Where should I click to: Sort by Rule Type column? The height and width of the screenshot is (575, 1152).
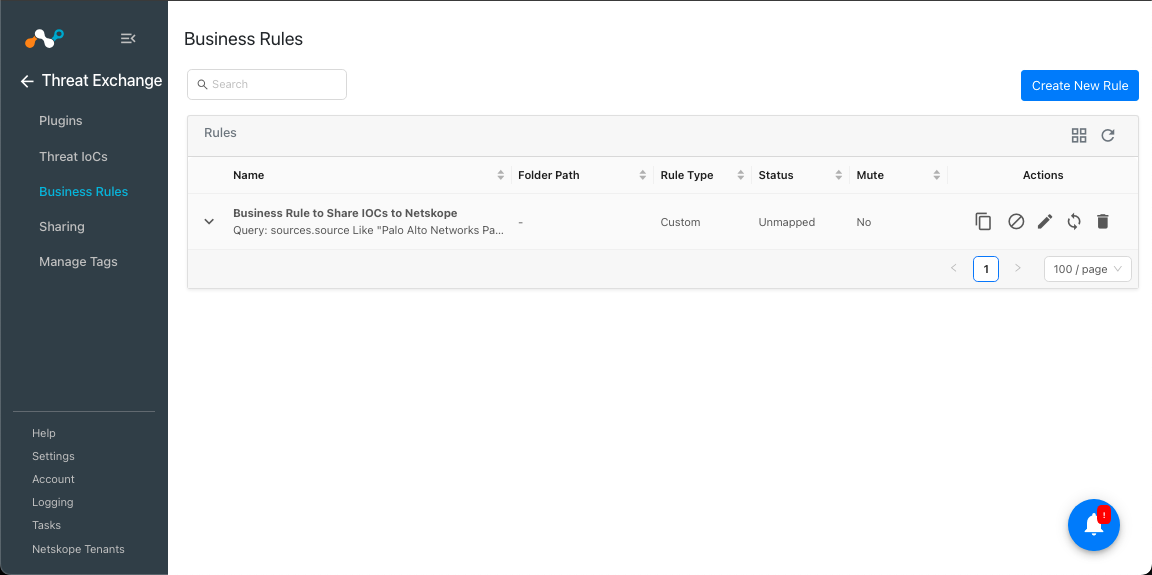click(x=741, y=176)
